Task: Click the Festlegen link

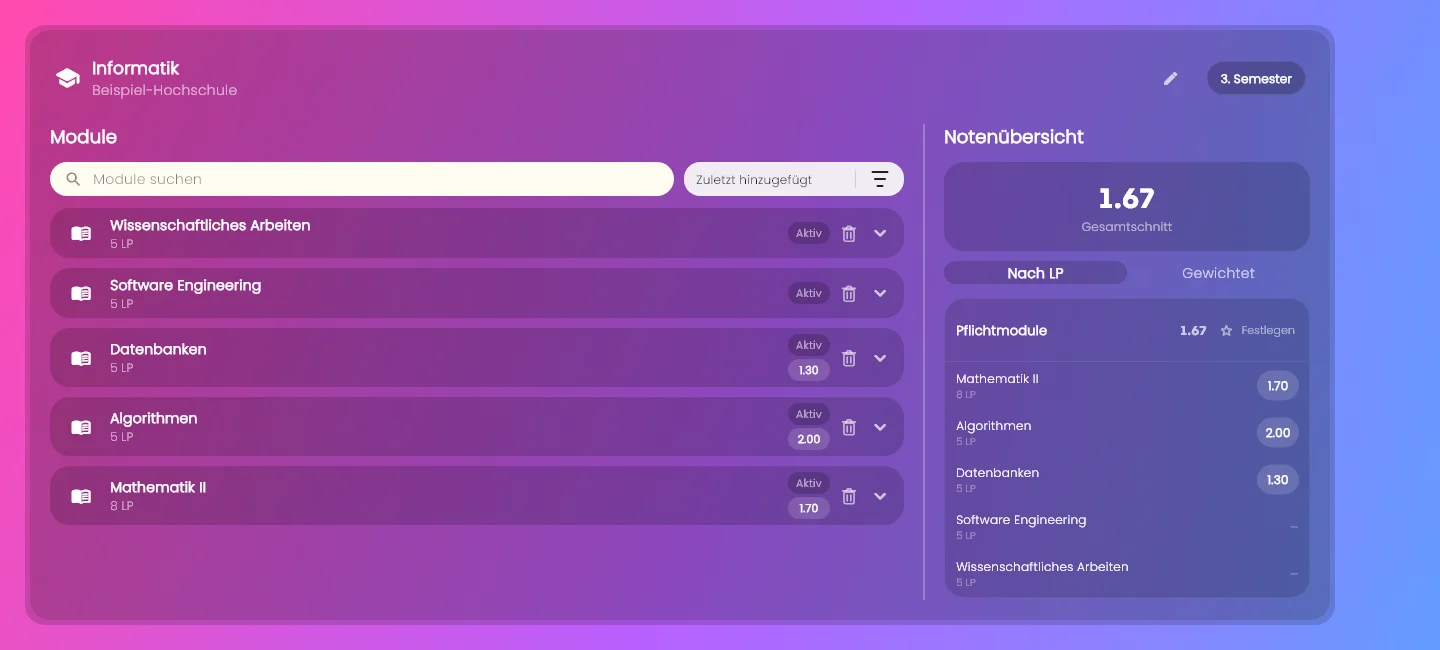Action: point(1268,330)
